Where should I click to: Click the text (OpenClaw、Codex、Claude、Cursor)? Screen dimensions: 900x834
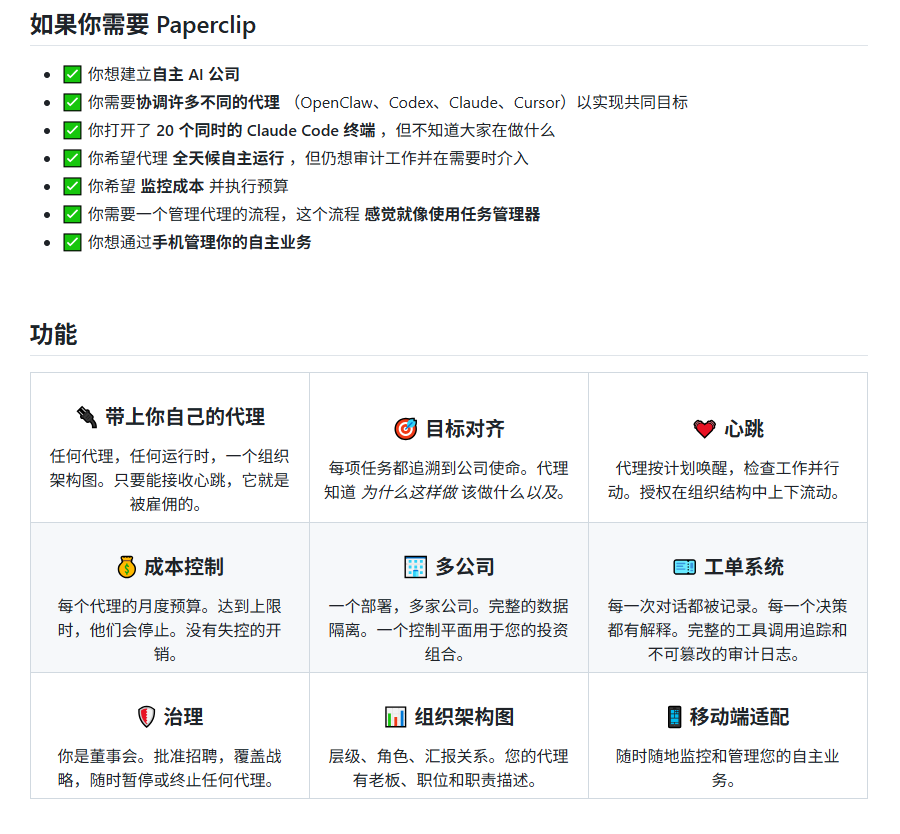pyautogui.click(x=430, y=103)
